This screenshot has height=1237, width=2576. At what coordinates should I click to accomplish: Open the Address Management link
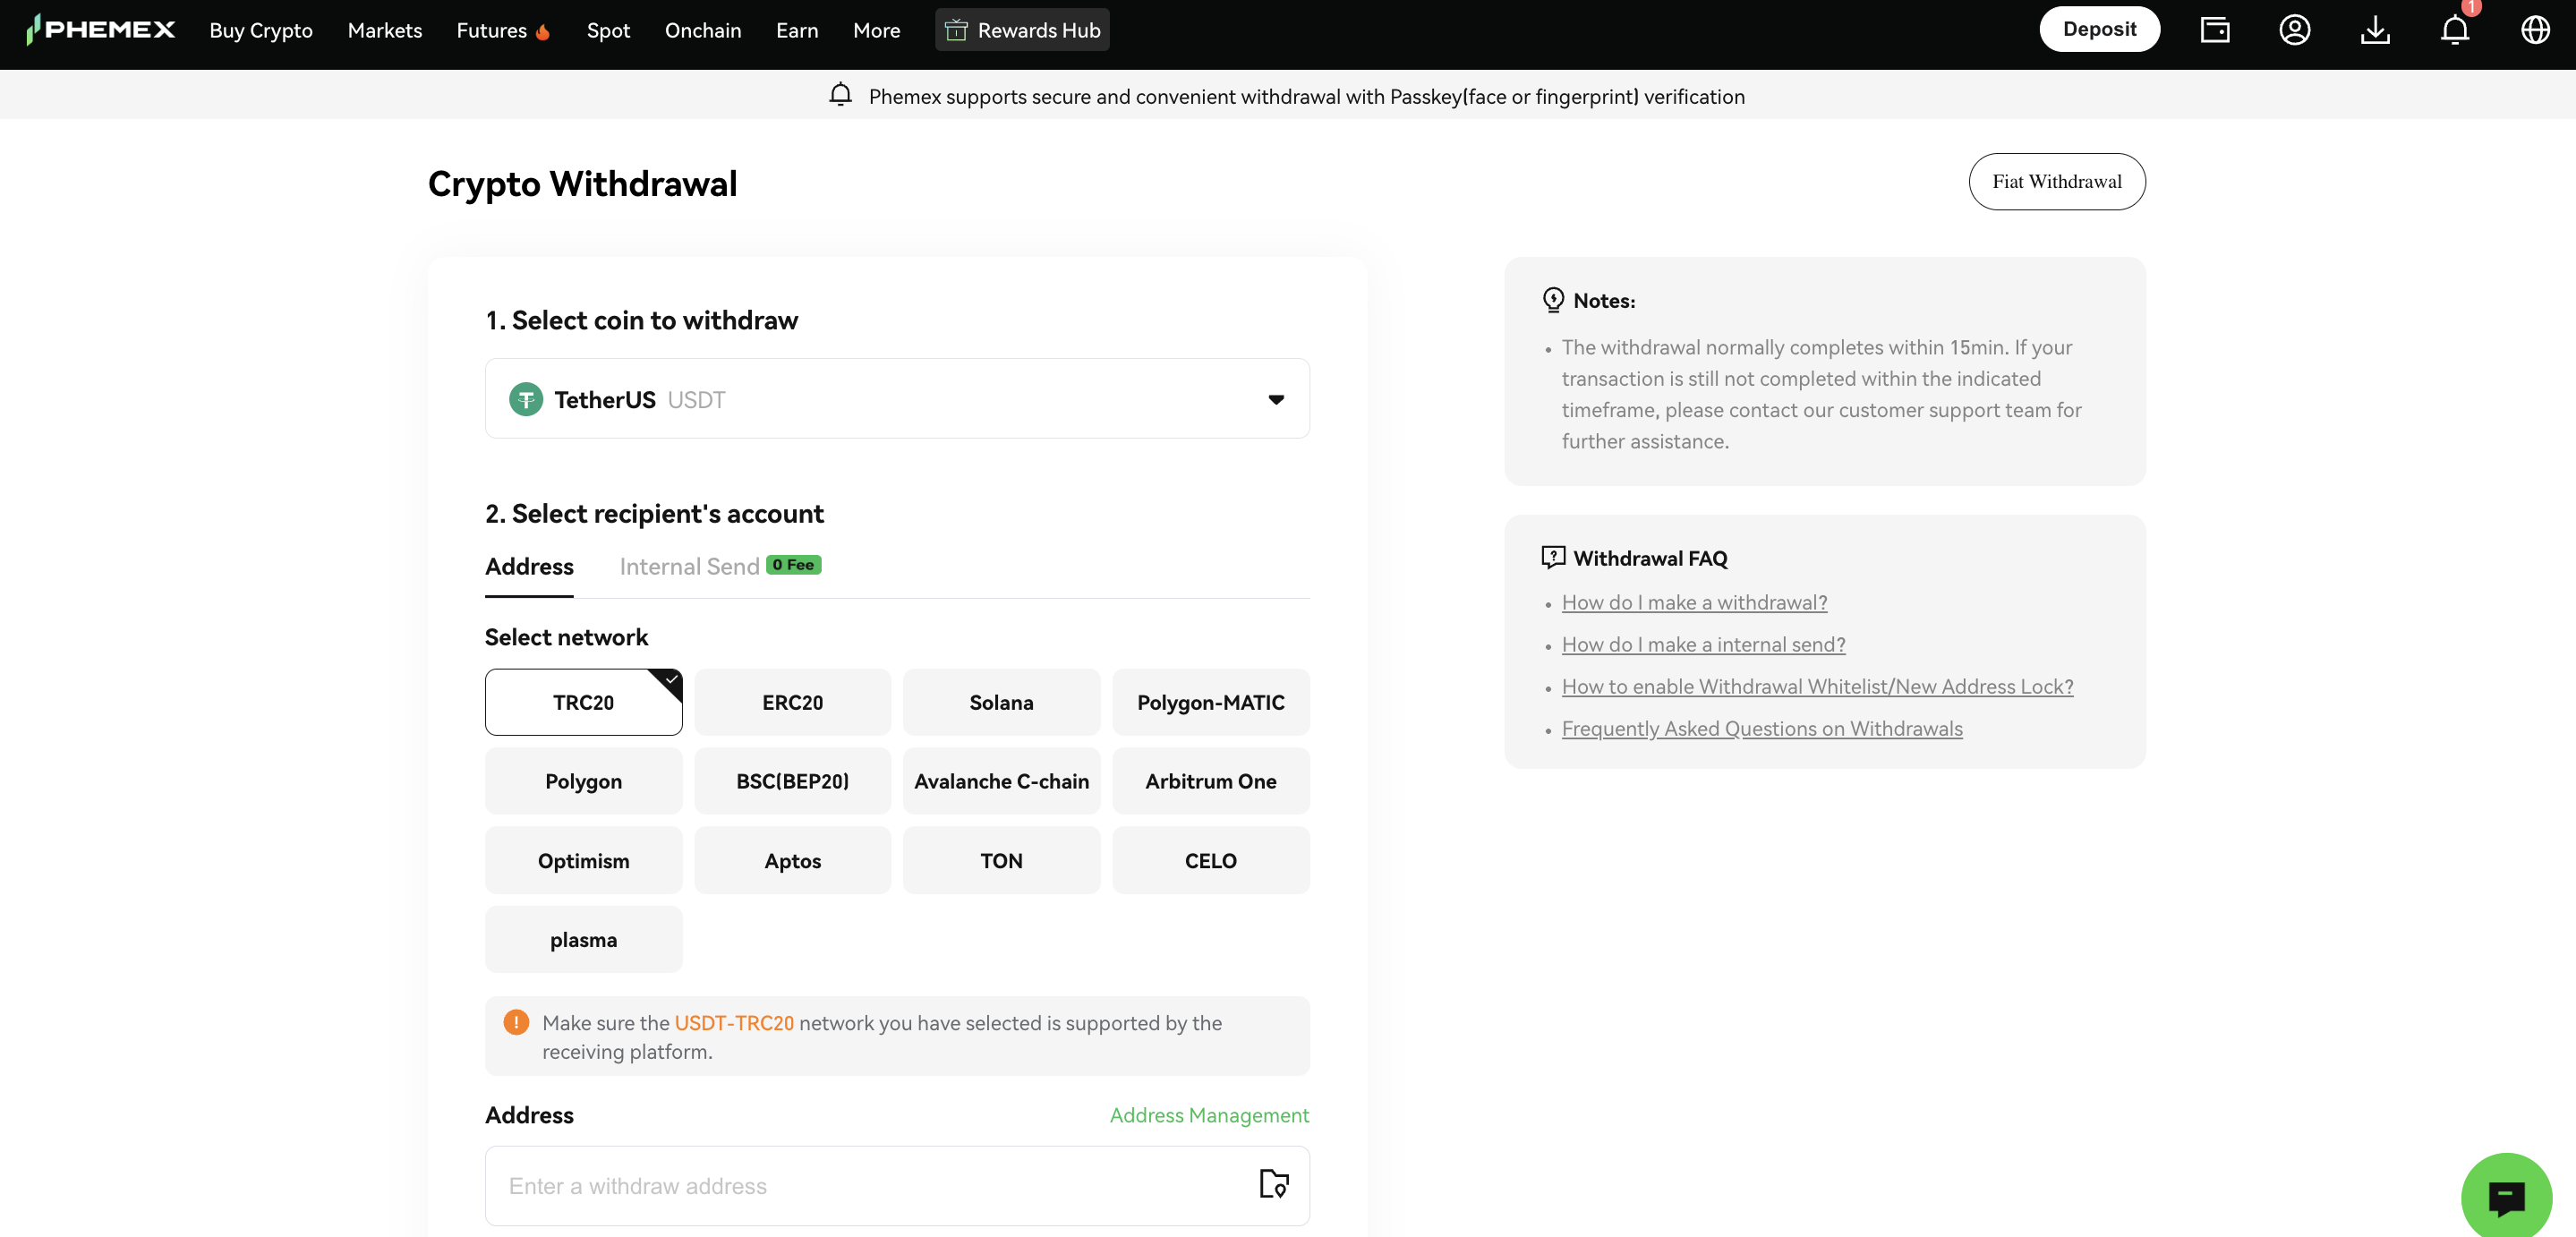tap(1208, 1115)
